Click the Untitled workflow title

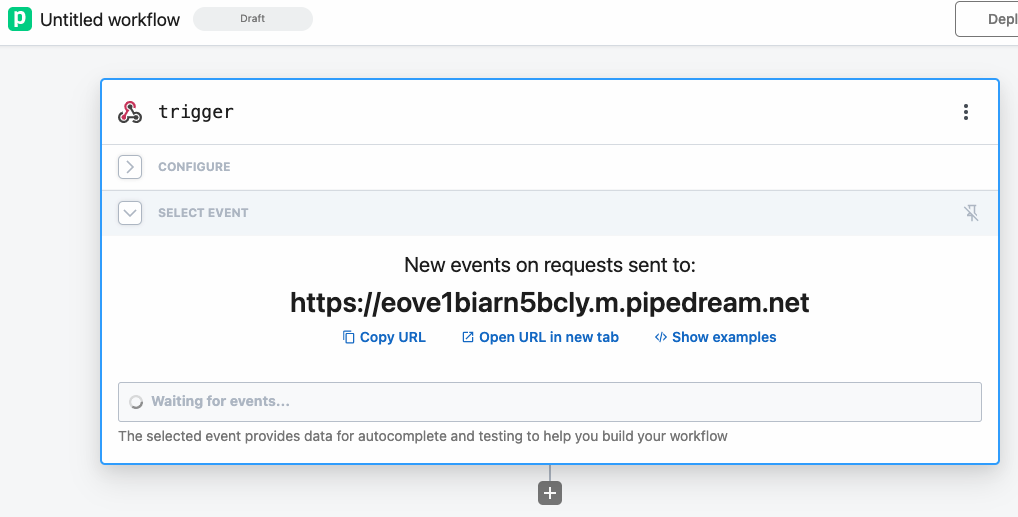110,19
